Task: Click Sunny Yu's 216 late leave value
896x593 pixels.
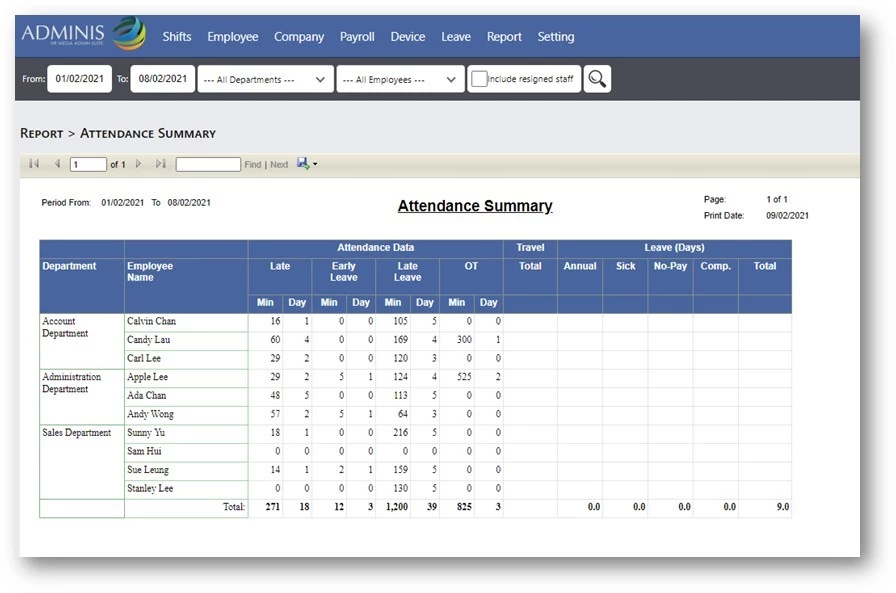Action: click(401, 432)
